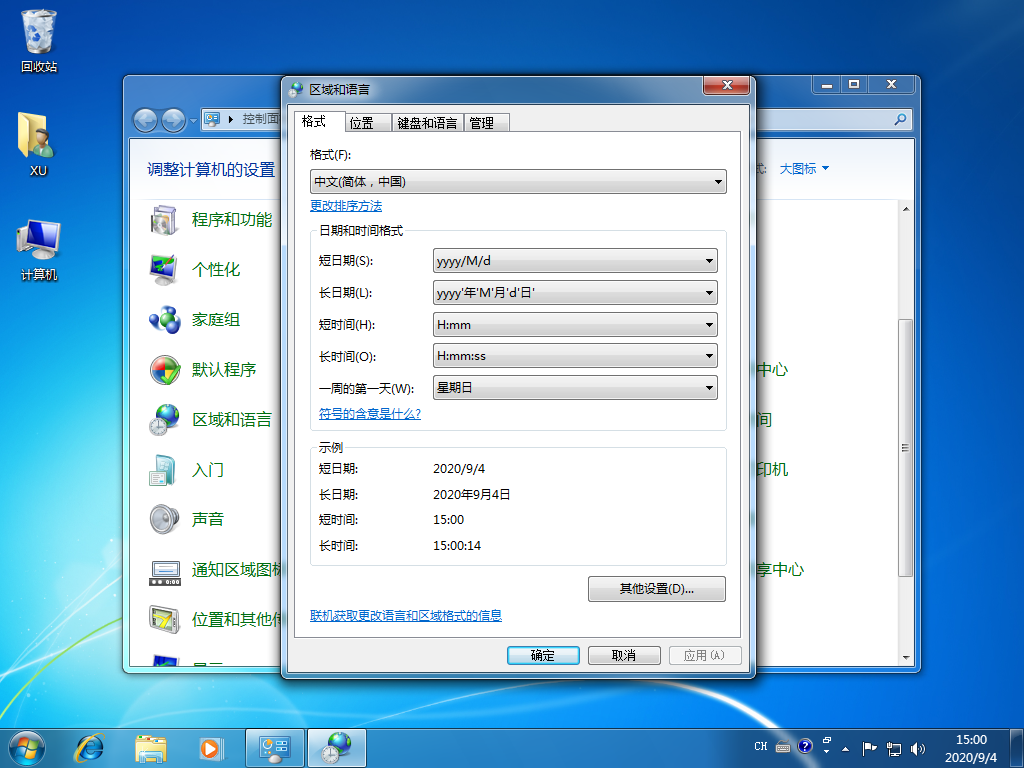The height and width of the screenshot is (768, 1024).
Task: Click the volume speaker tray icon
Action: coord(918,748)
